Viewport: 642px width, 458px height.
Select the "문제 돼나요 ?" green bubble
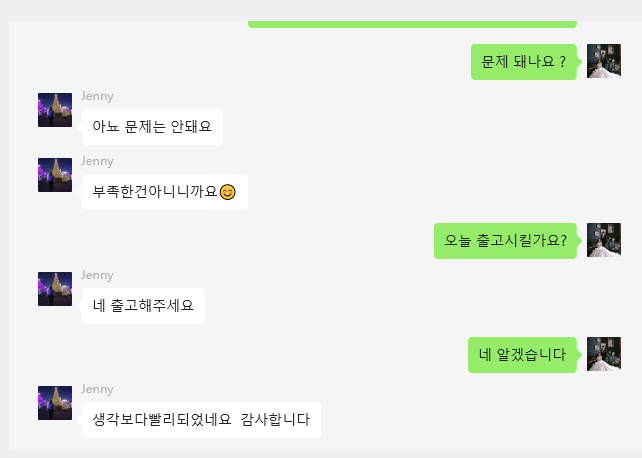coord(524,62)
